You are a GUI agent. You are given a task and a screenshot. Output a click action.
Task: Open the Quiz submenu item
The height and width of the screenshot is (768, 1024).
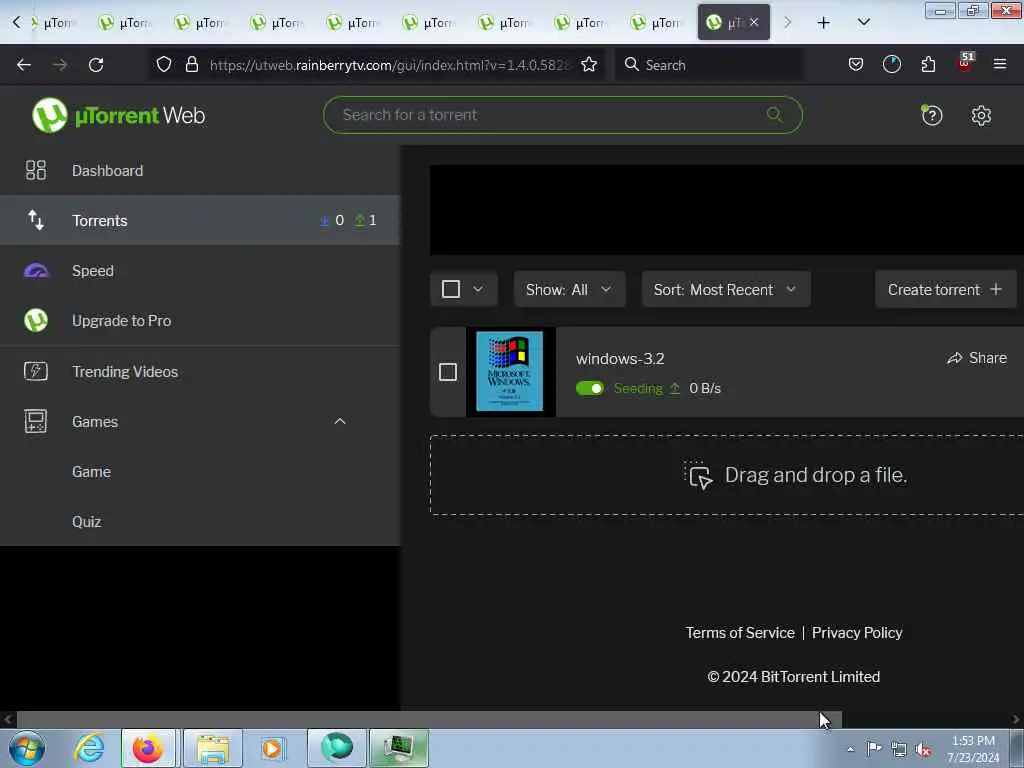200,522
